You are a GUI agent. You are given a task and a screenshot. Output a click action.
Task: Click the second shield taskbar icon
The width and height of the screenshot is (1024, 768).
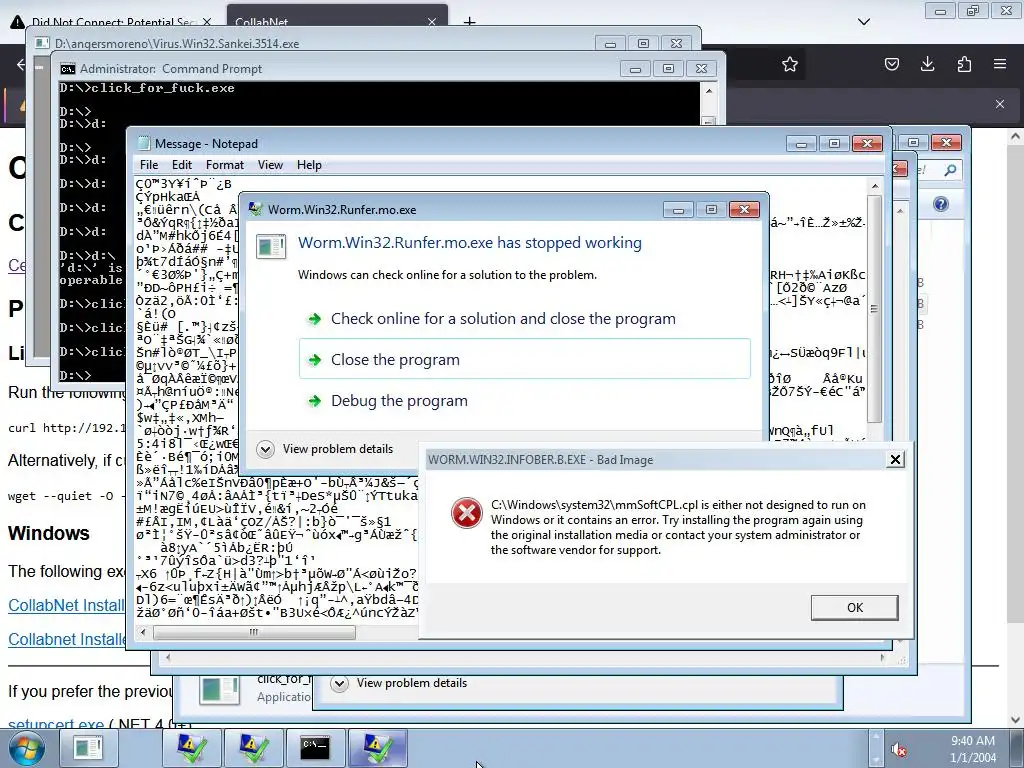(253, 748)
